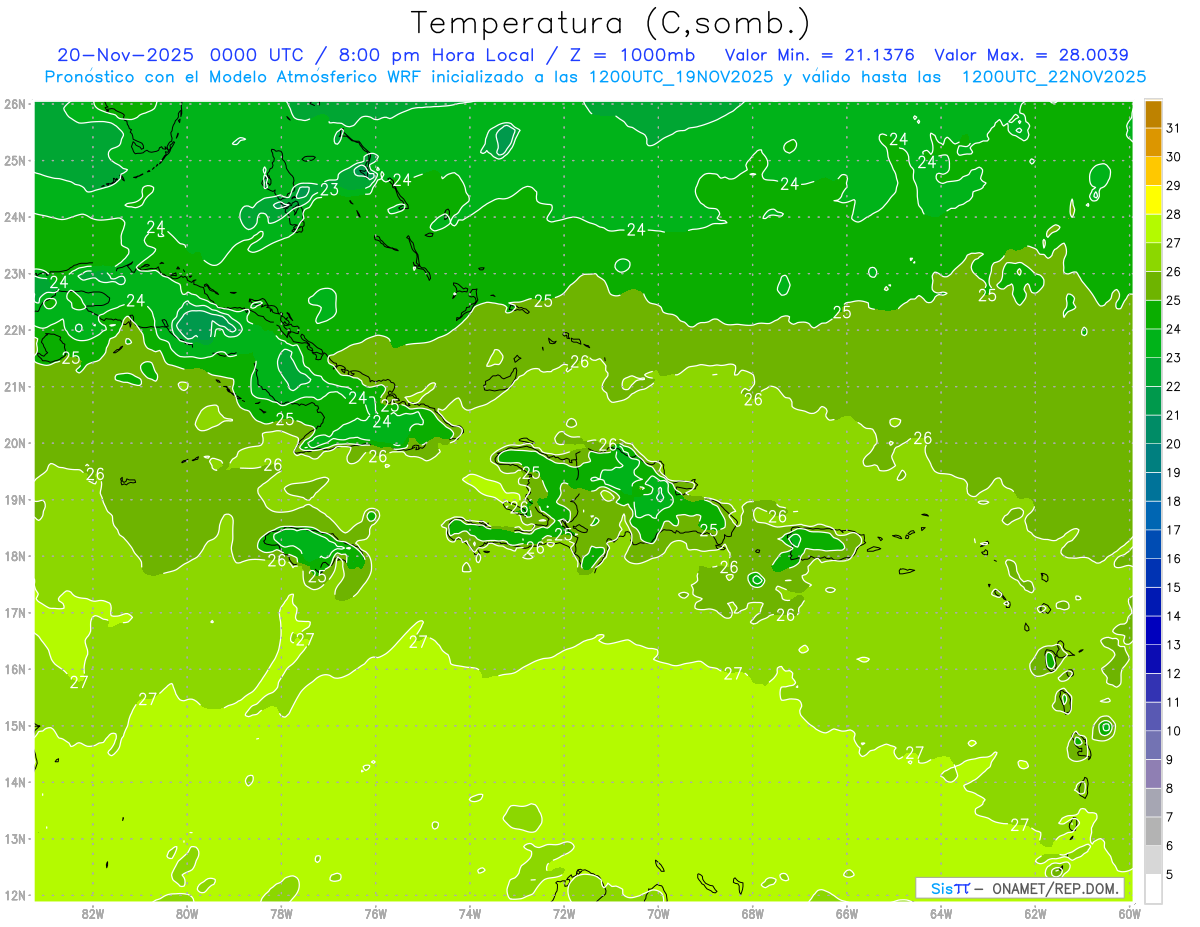Click the 15N latitude axis label

click(x=15, y=726)
